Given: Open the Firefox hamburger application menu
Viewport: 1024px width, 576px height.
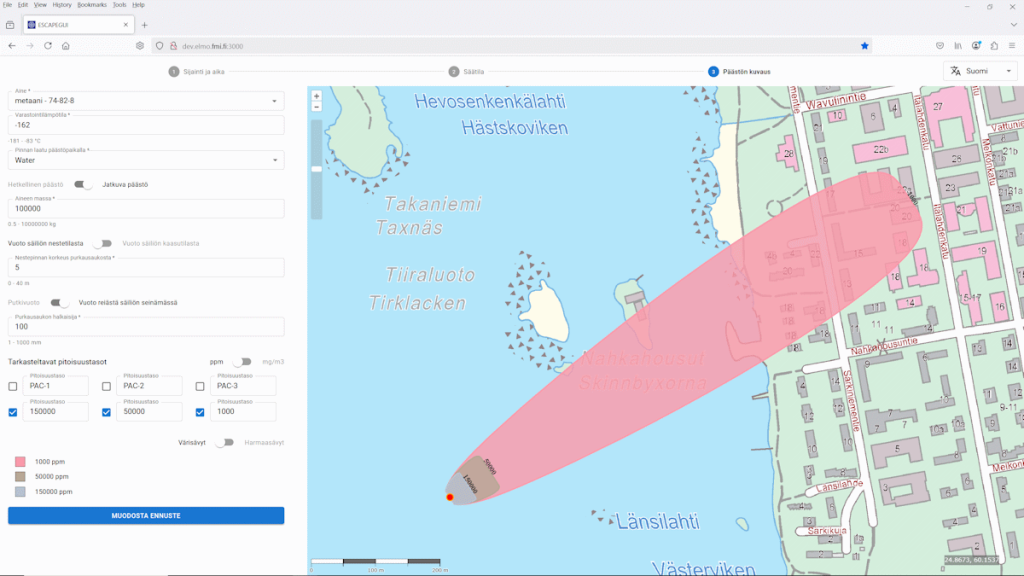Looking at the screenshot, I should coord(1013,45).
